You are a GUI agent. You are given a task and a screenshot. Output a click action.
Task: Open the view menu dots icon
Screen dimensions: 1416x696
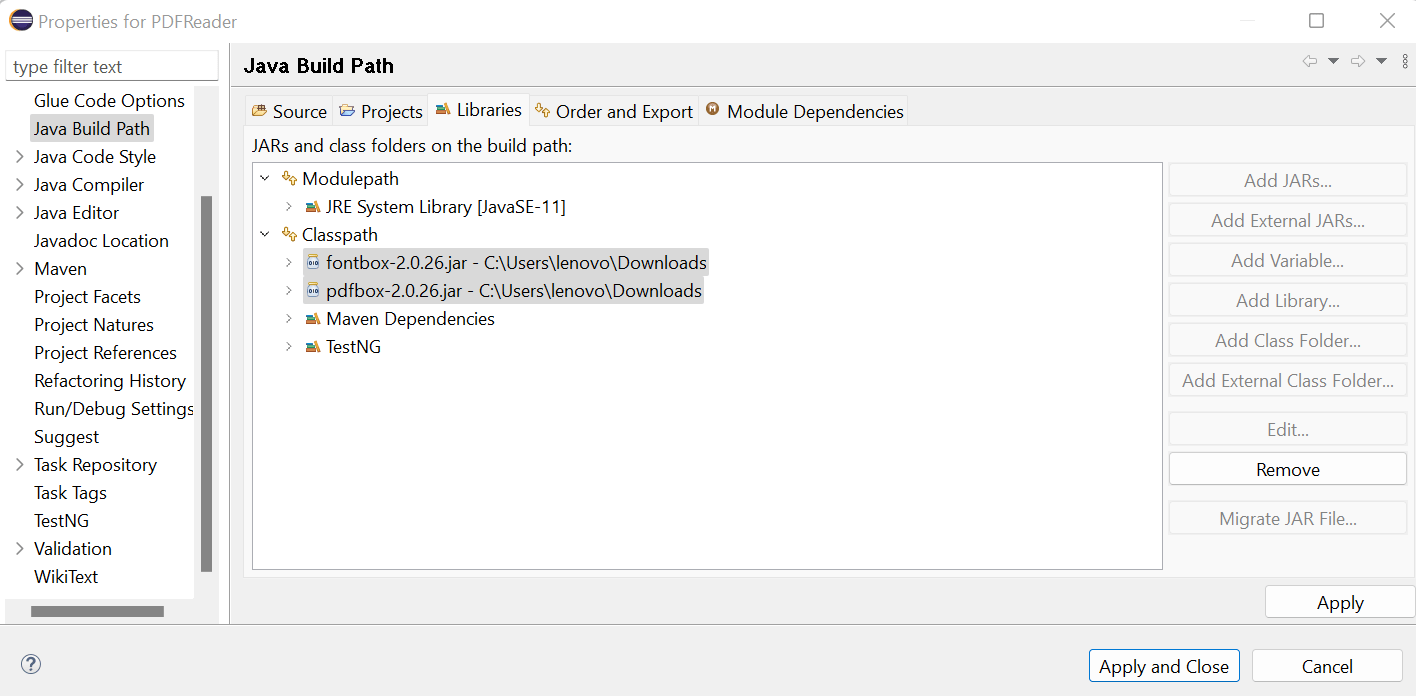coord(1404,60)
